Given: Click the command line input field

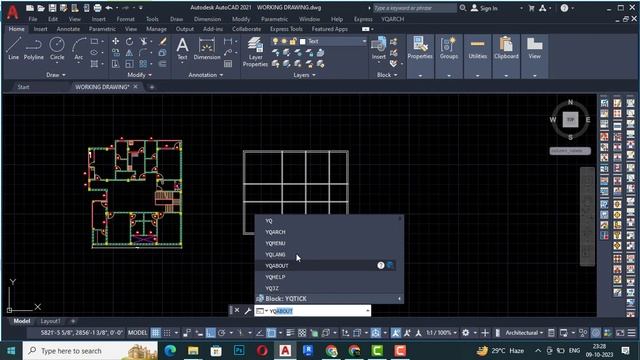Looking at the screenshot, I should 312,311.
